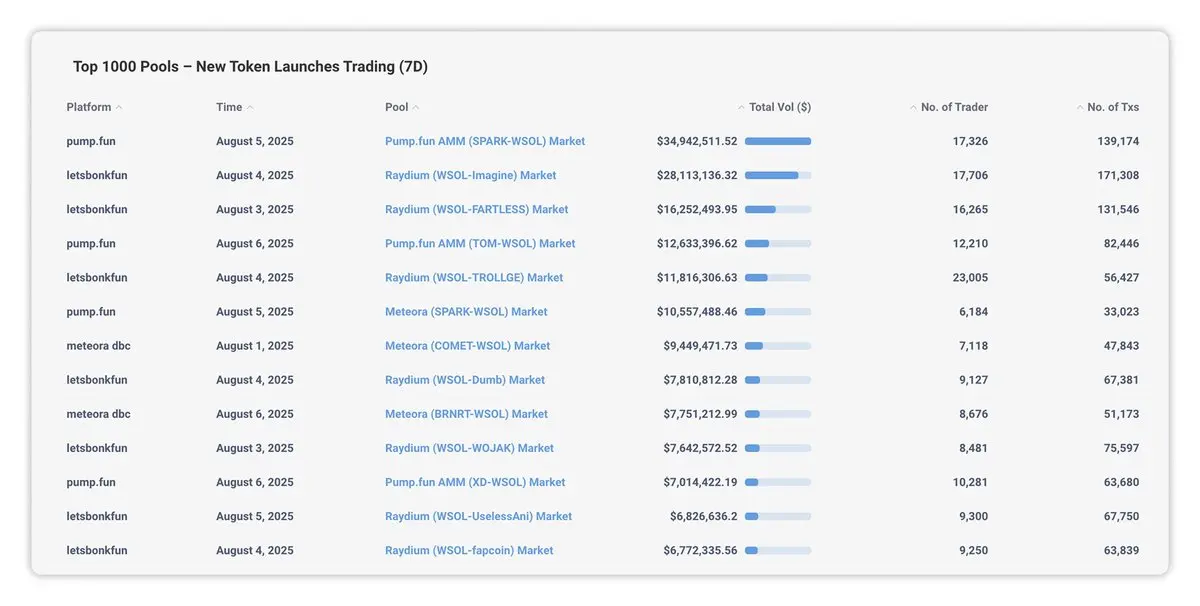
Task: Select total volume value $7,810,812.28
Action: [x=700, y=380]
